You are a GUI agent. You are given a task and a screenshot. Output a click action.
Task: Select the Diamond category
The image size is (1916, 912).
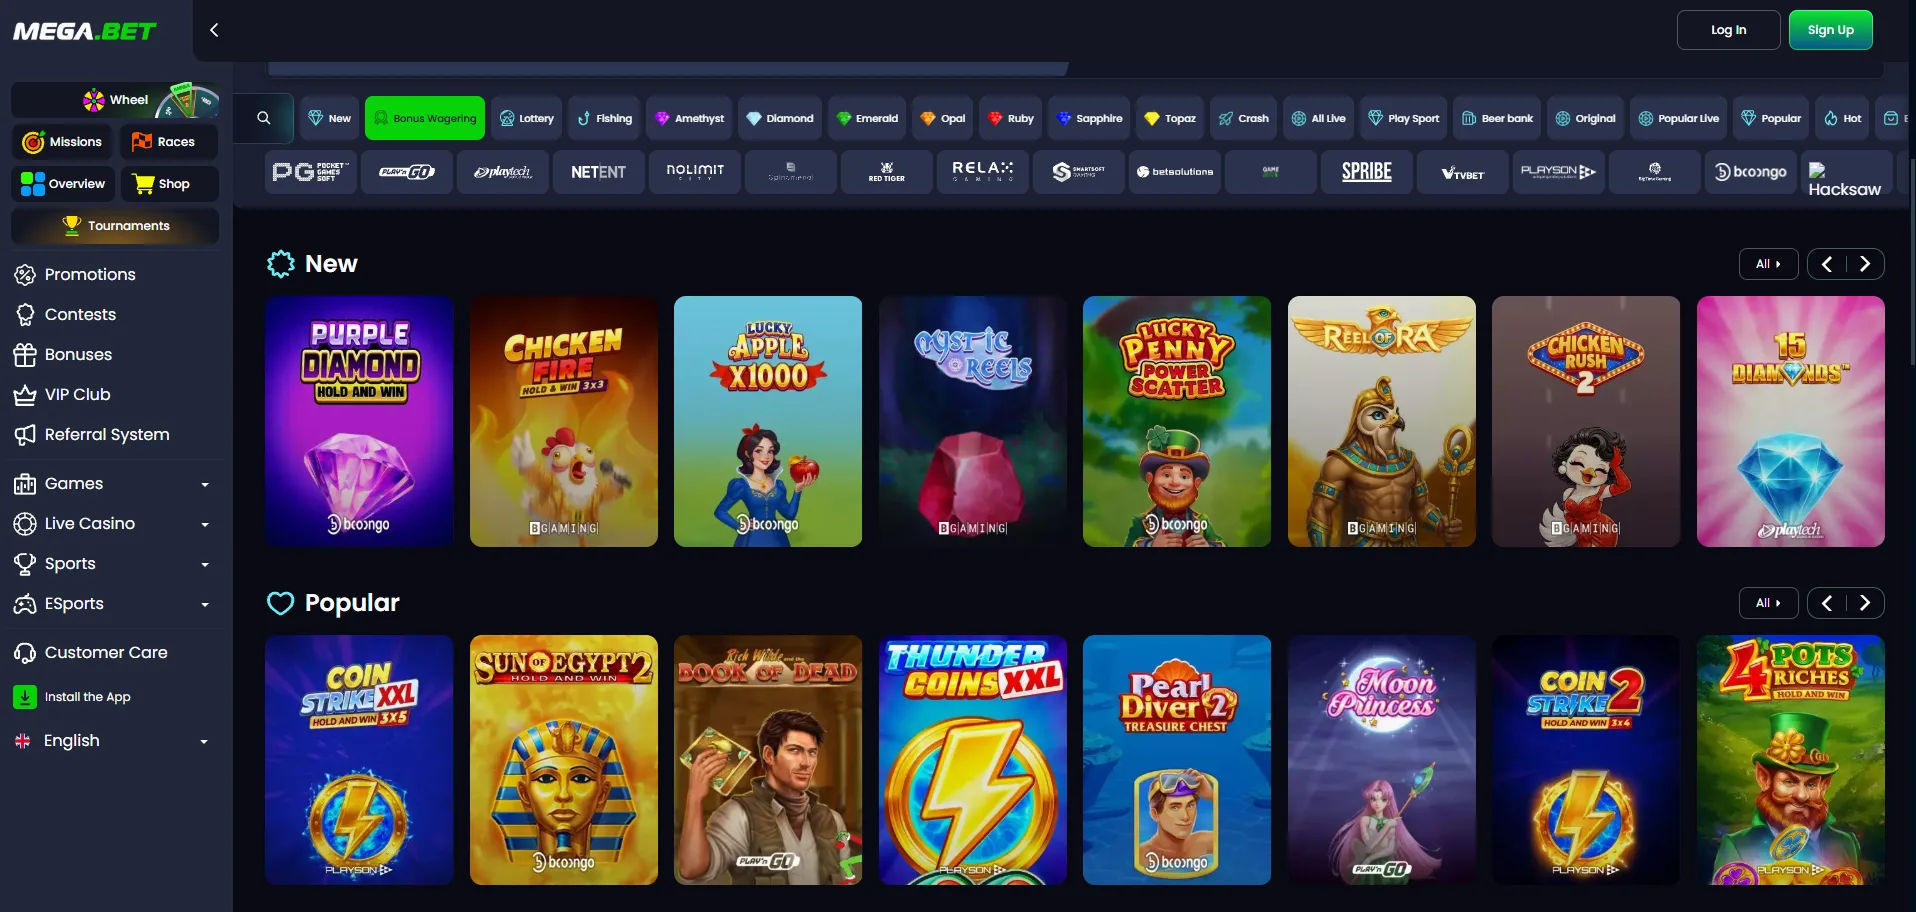click(x=780, y=118)
